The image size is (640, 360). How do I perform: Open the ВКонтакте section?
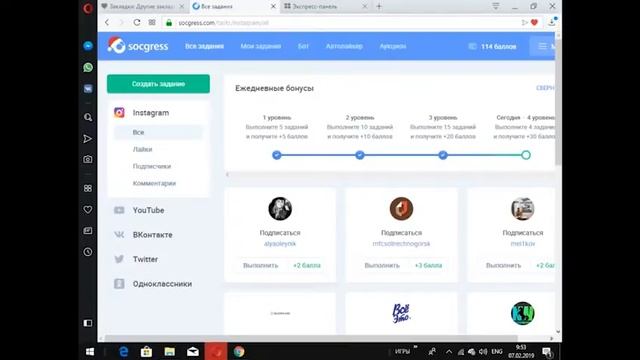tap(152, 235)
